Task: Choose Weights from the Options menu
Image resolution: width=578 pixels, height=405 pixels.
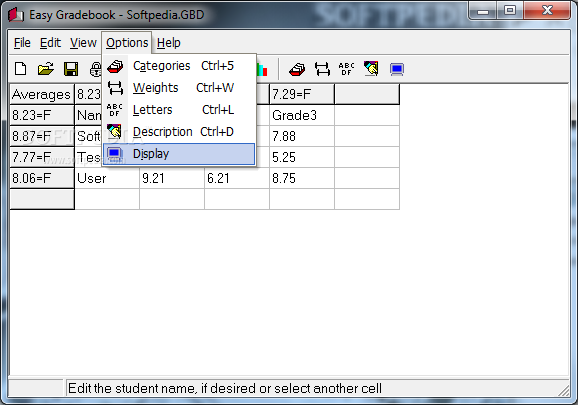Action: click(179, 88)
